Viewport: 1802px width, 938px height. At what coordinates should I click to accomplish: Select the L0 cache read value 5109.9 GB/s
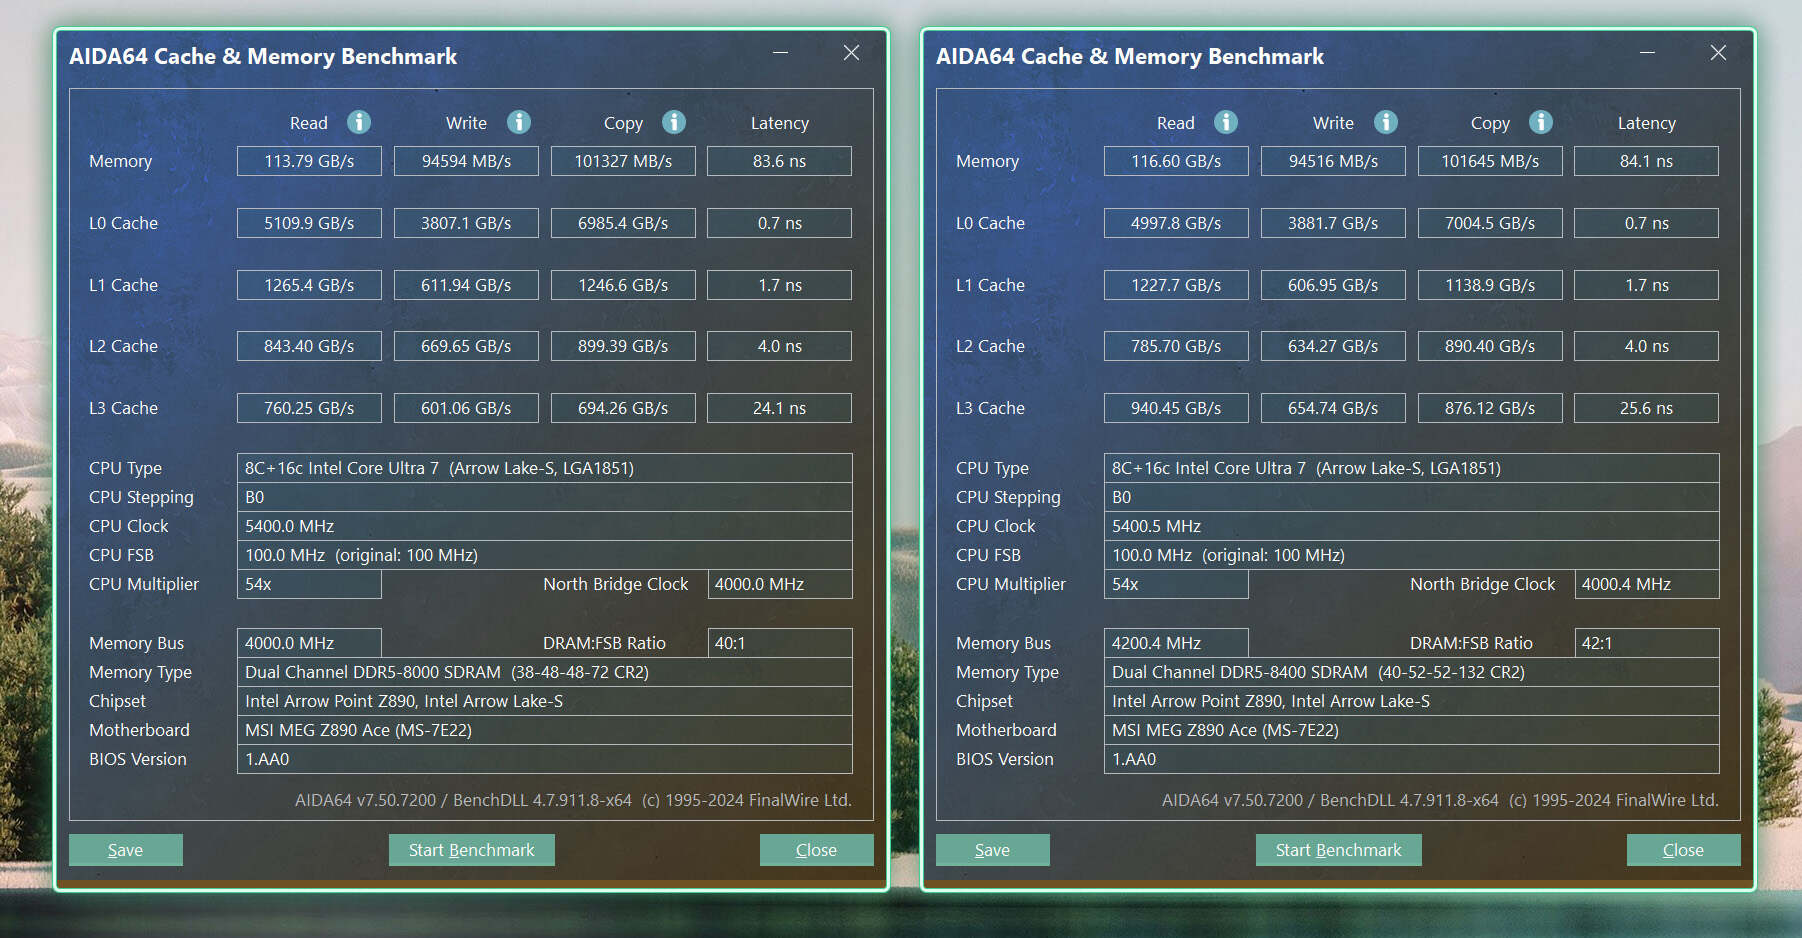click(x=309, y=223)
